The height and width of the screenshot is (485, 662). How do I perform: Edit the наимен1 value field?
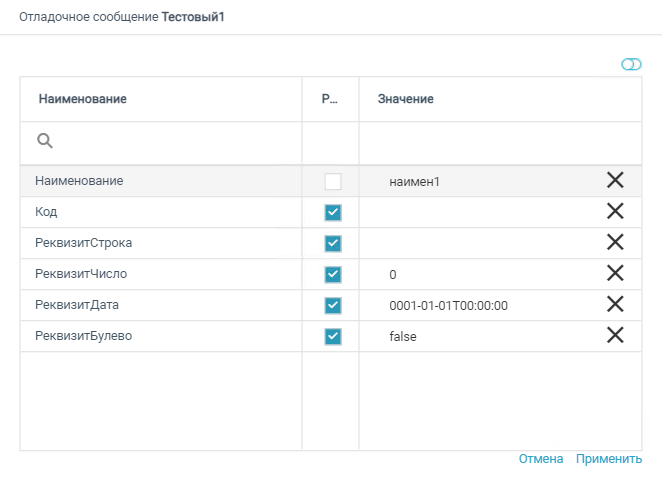click(x=415, y=182)
